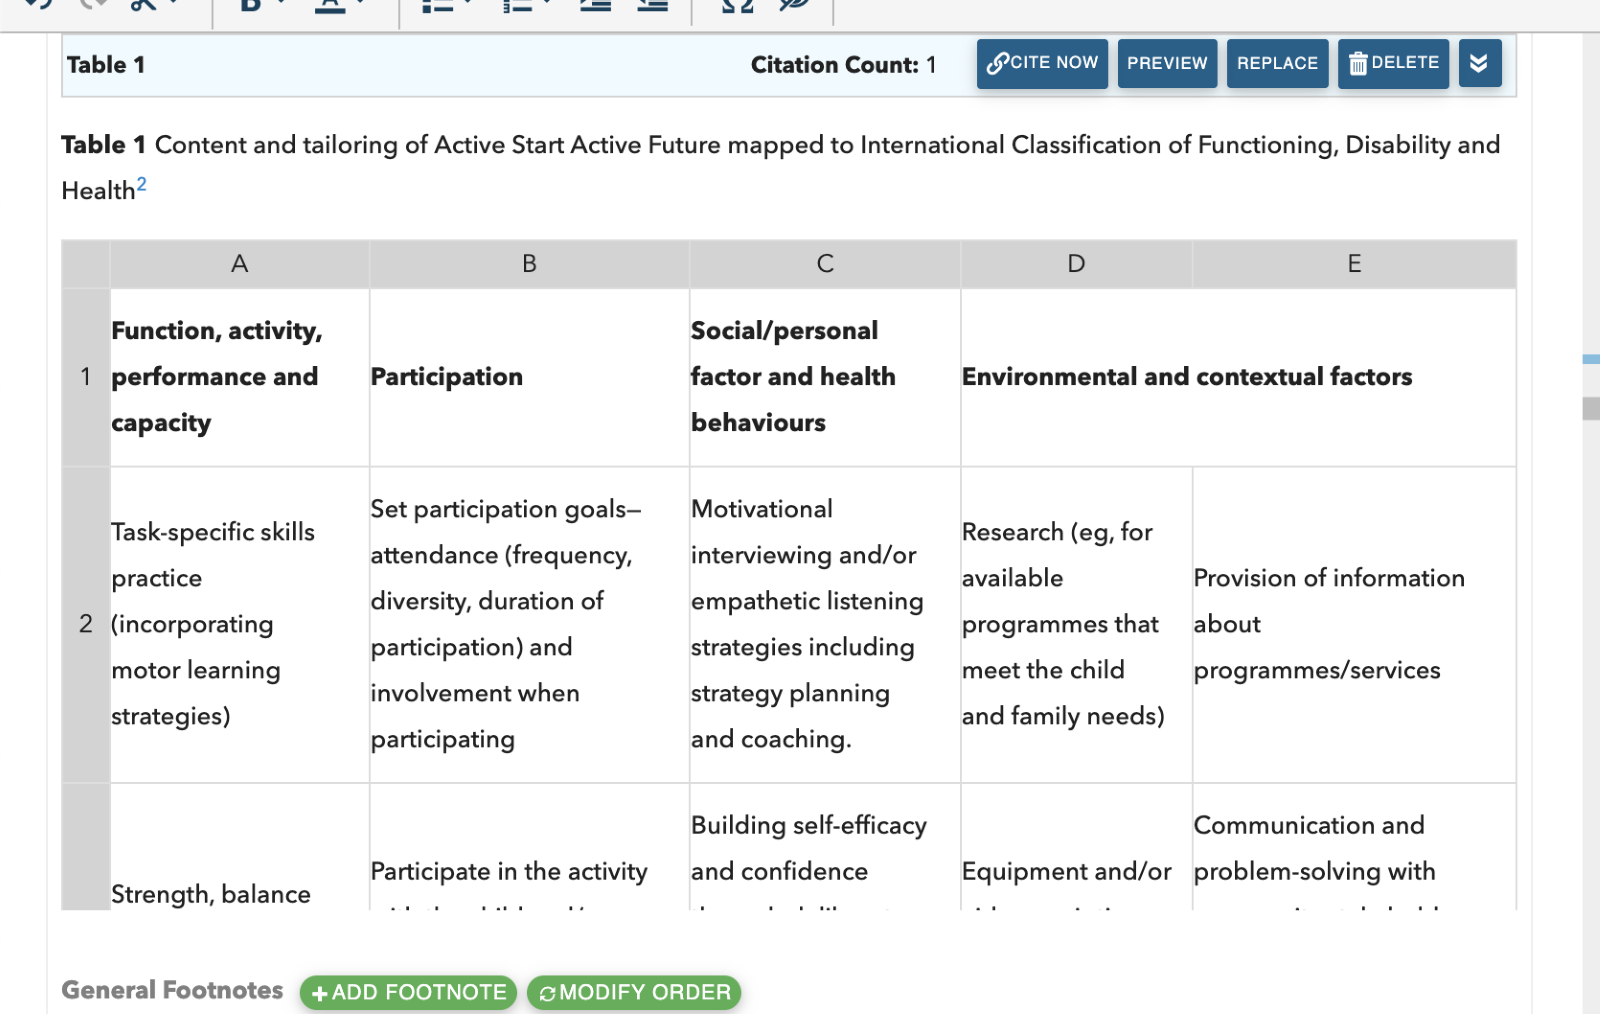The image size is (1600, 1014).
Task: Select column C header
Action: pos(825,264)
